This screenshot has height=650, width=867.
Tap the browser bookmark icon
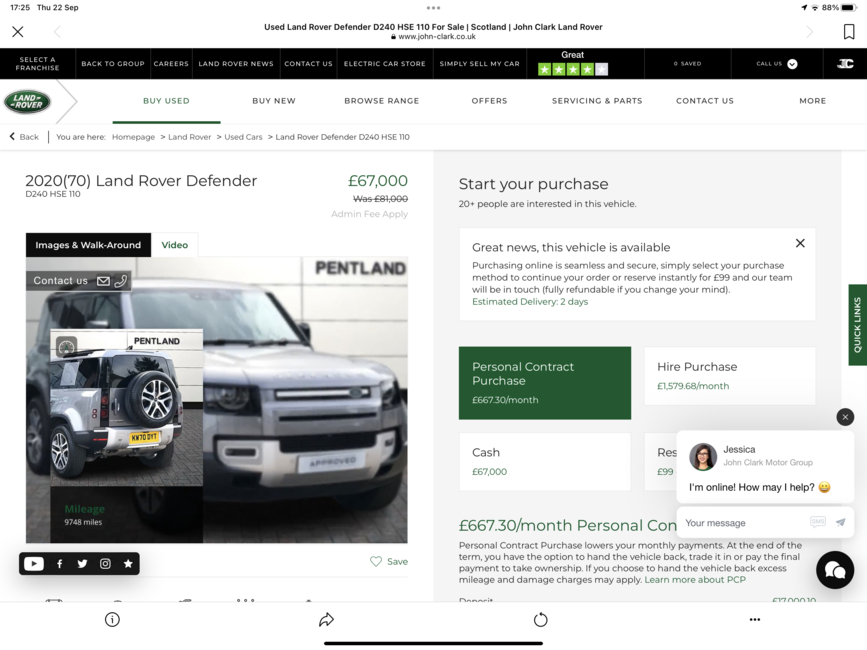click(x=849, y=32)
